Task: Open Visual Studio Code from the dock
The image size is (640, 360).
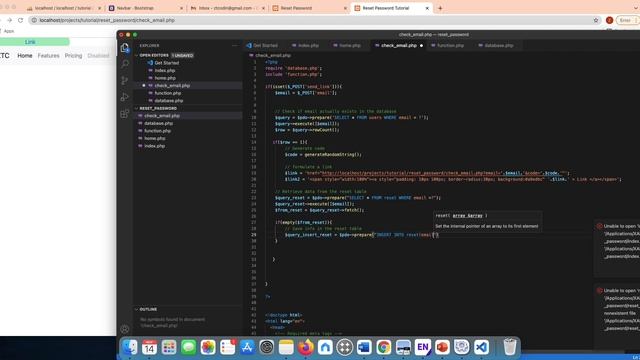Action: point(481,347)
